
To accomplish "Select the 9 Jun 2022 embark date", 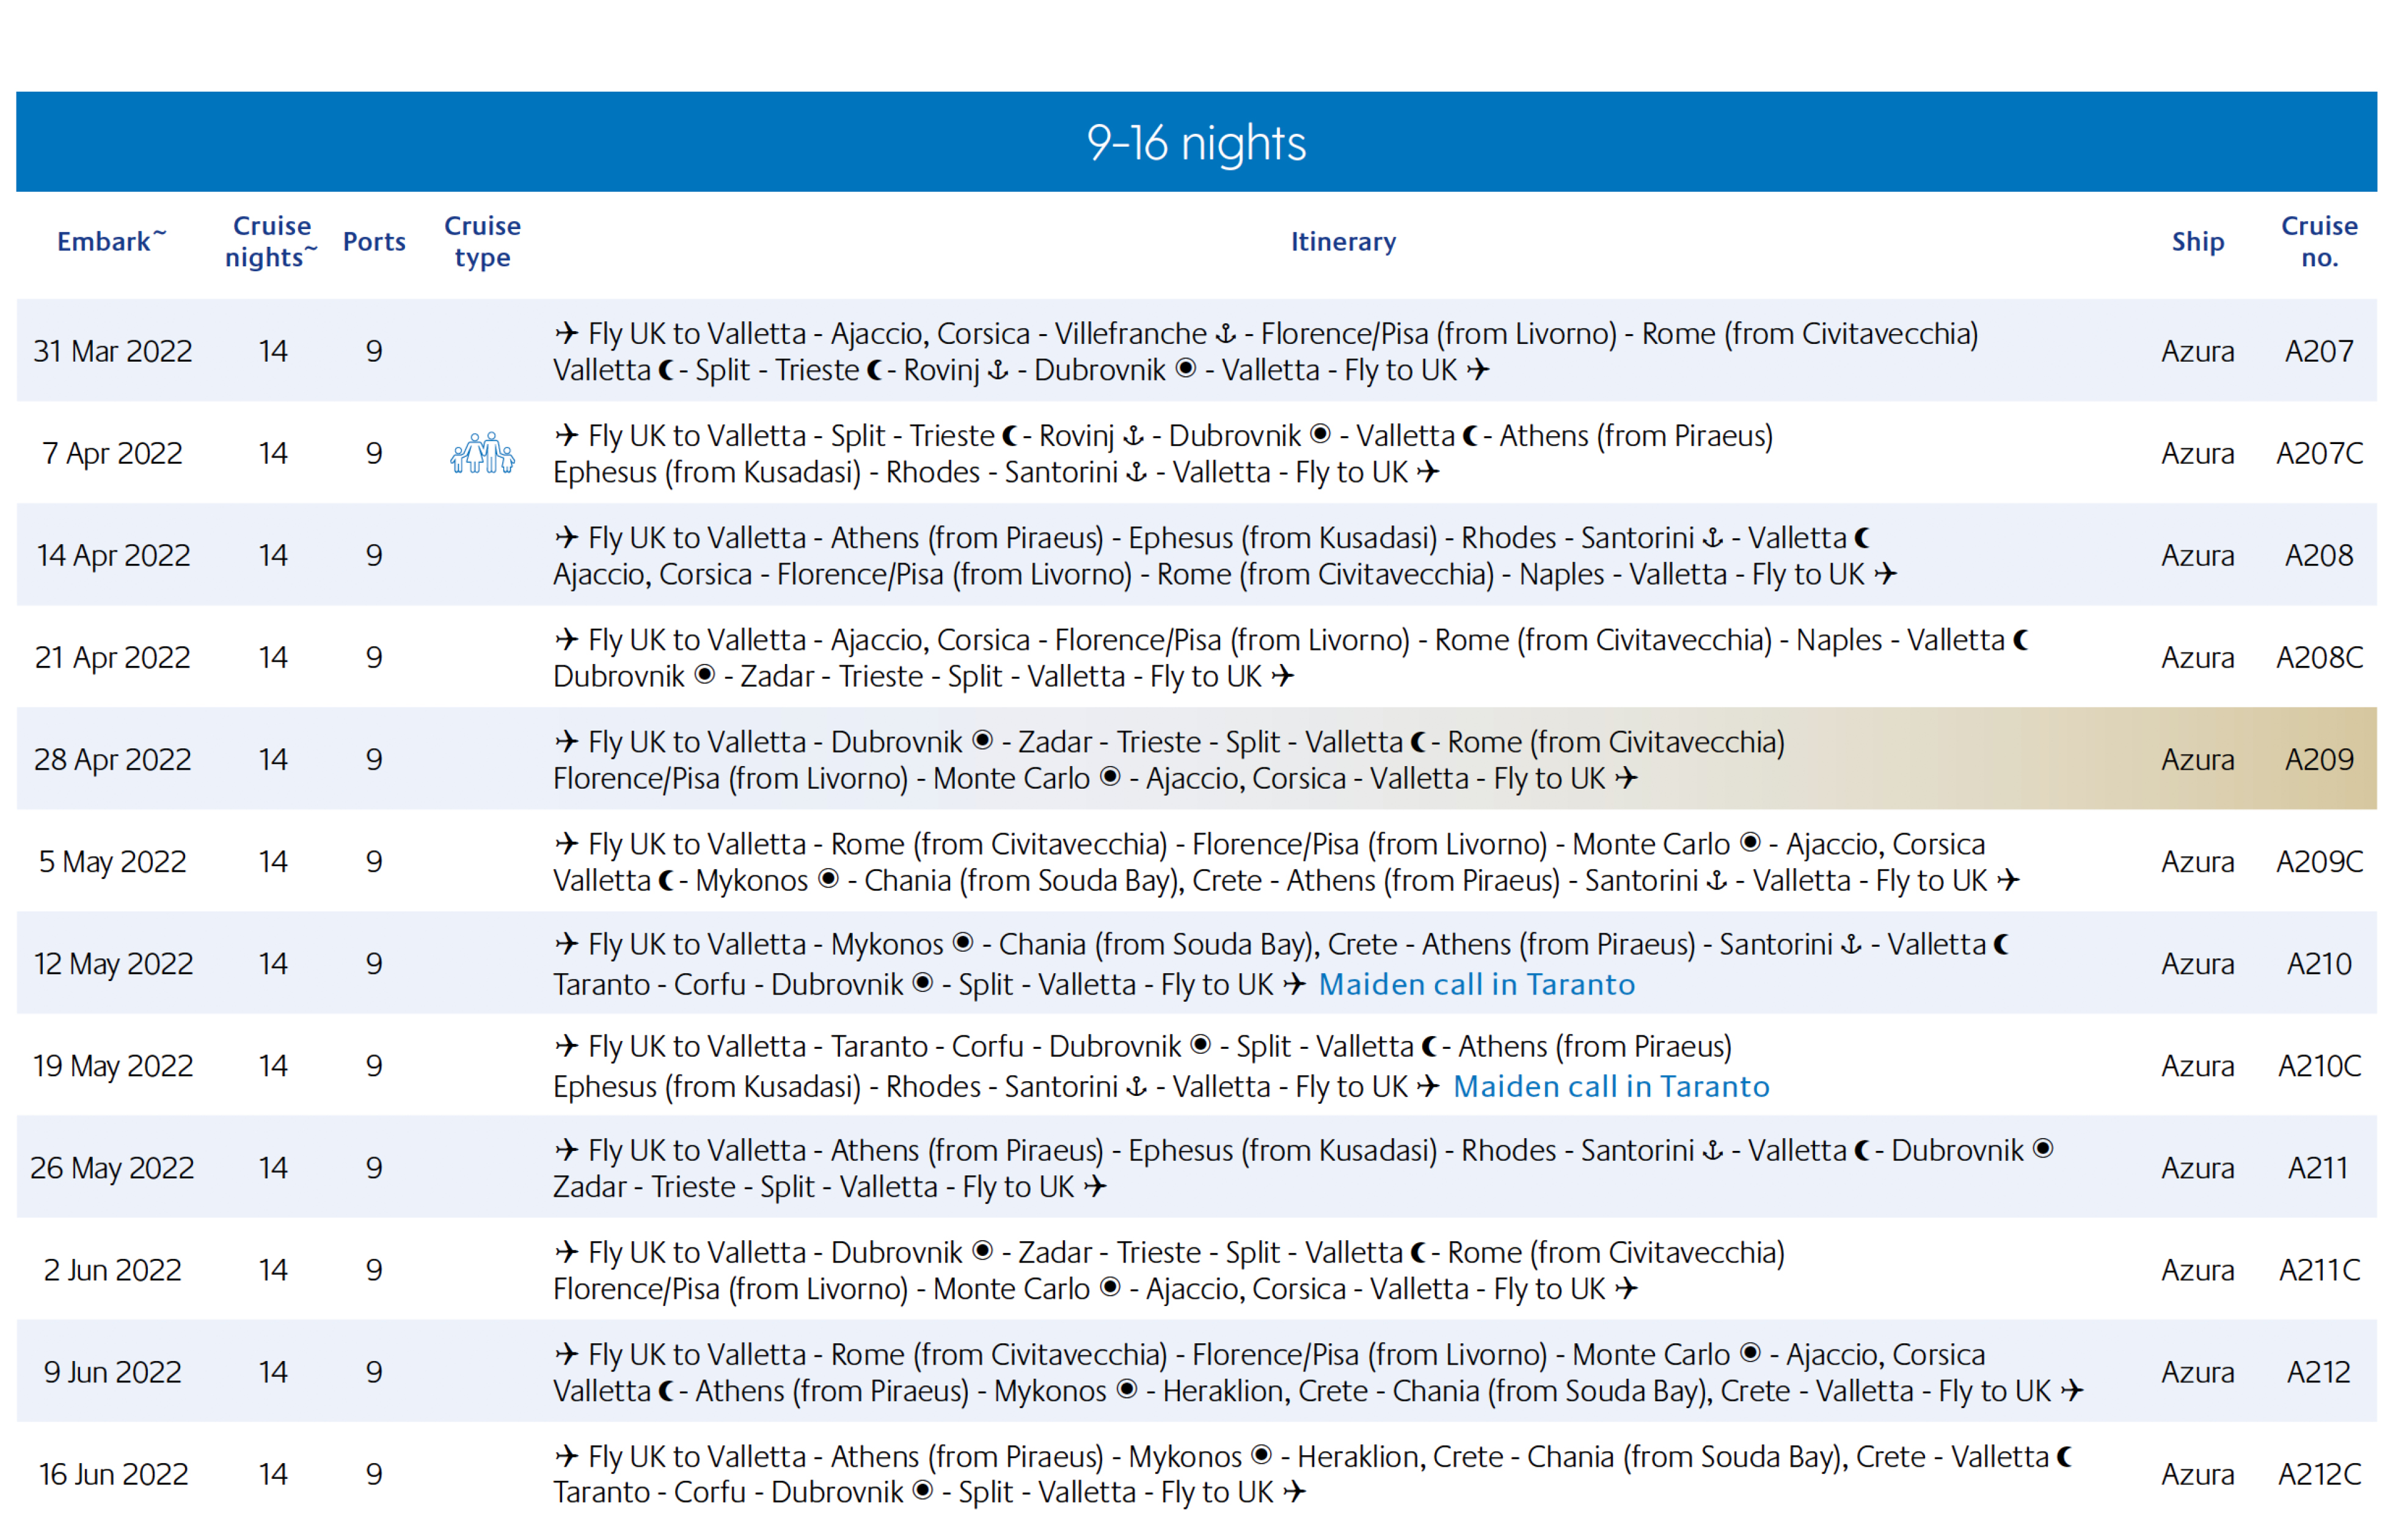I will [x=113, y=1371].
